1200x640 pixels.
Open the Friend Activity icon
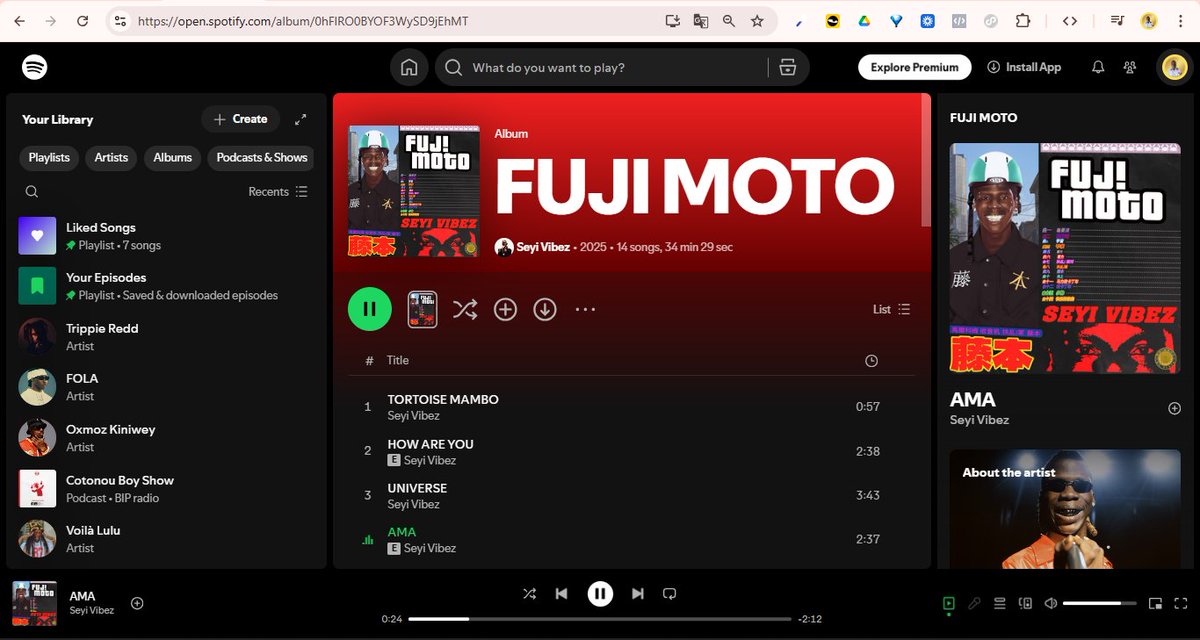pos(1130,67)
